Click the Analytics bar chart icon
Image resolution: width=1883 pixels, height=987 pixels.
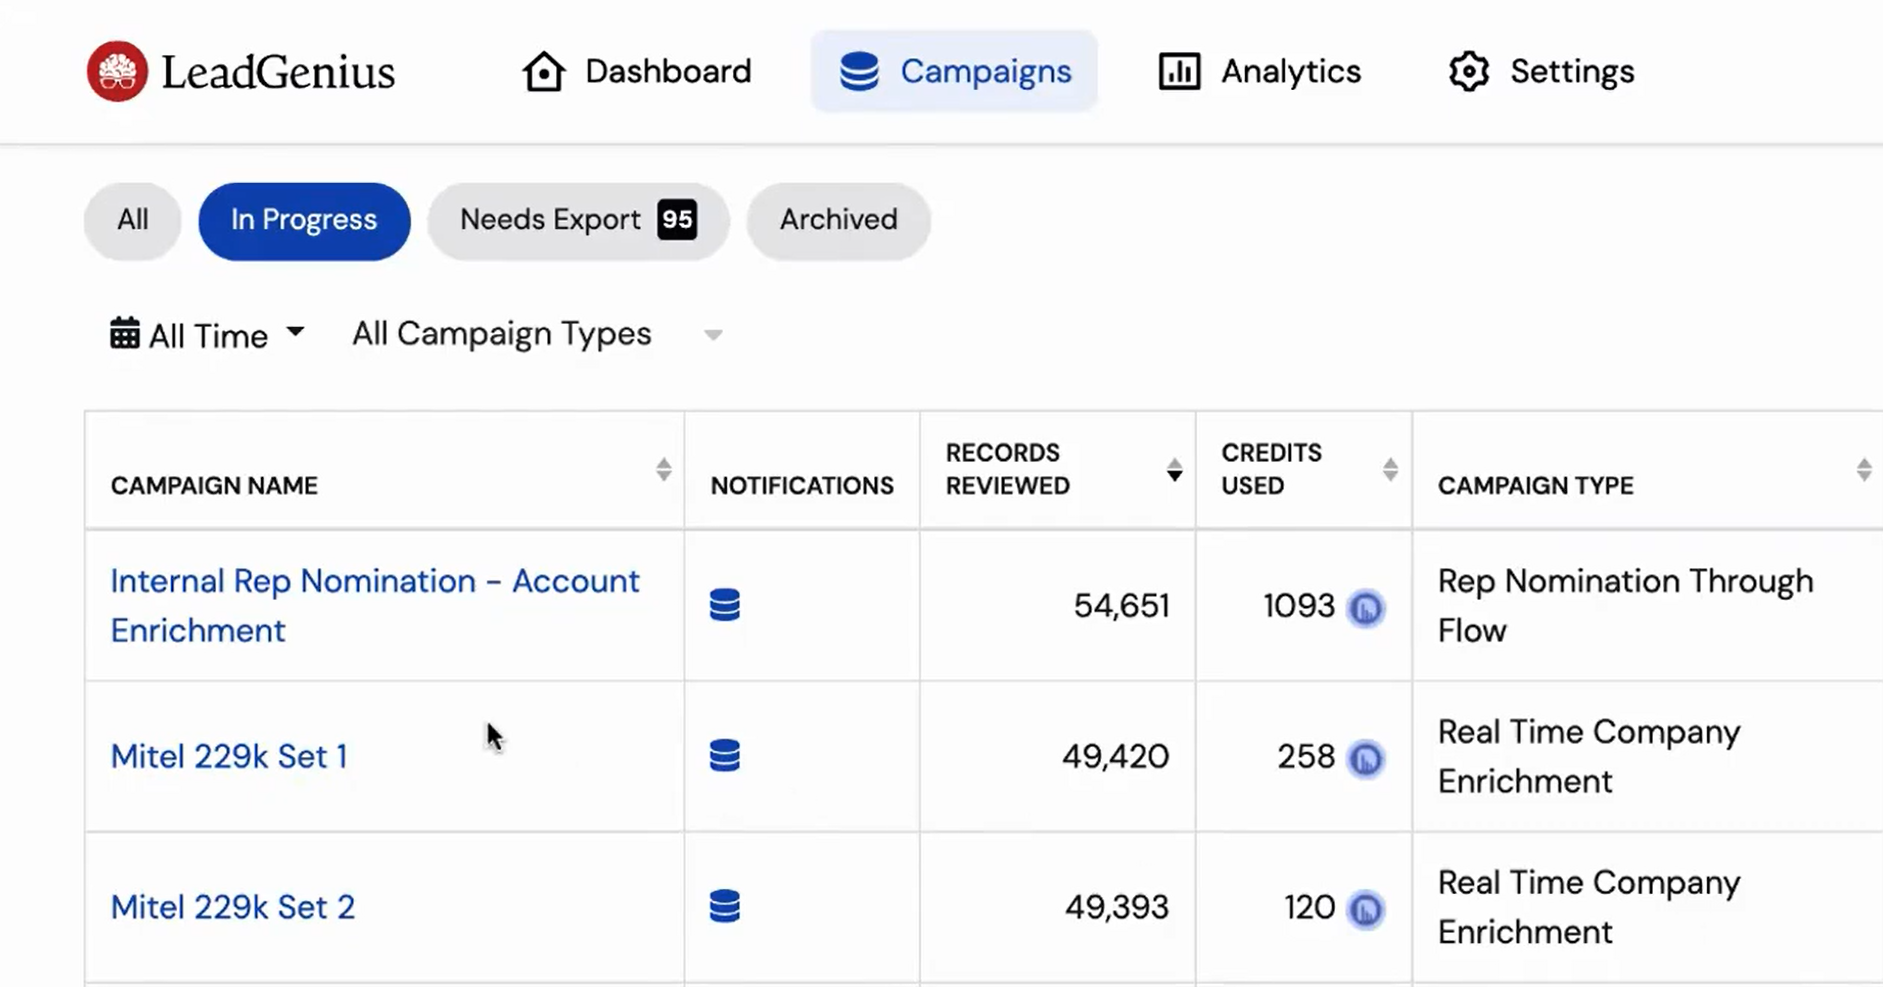(x=1179, y=71)
